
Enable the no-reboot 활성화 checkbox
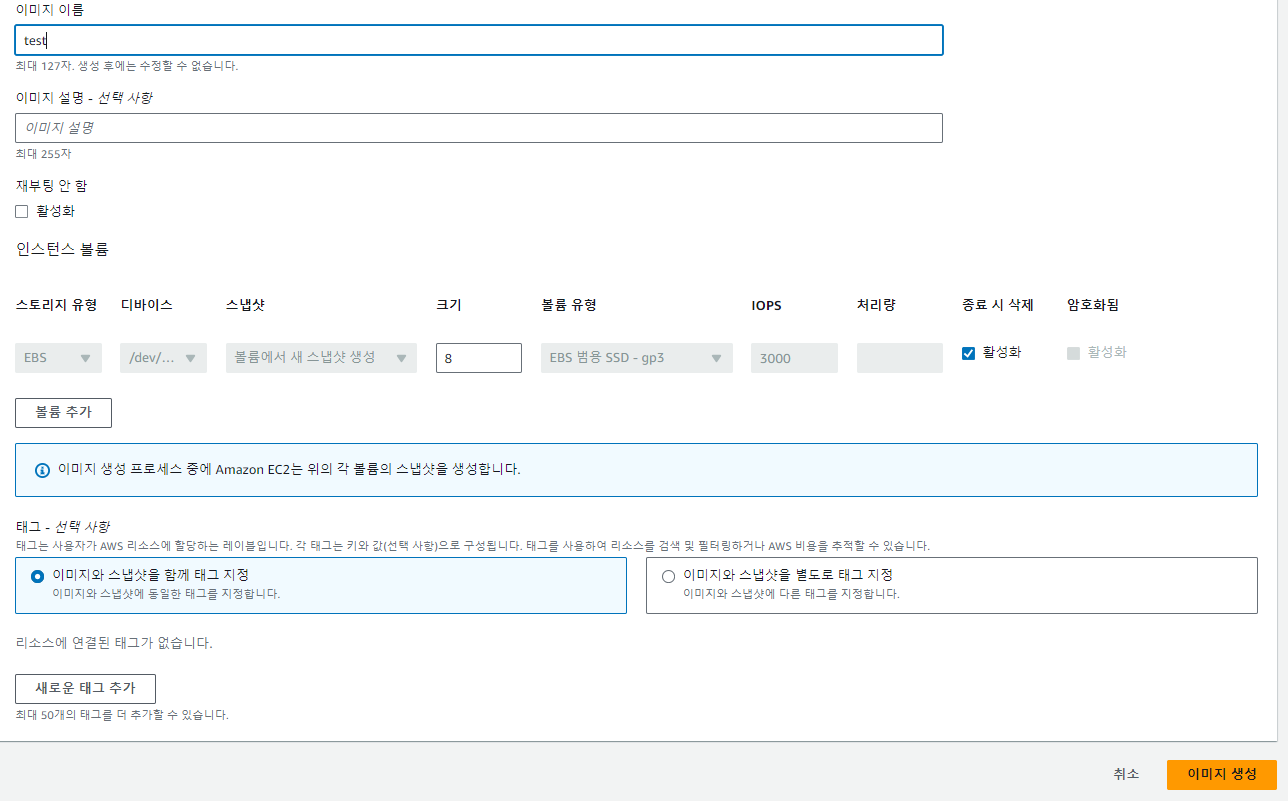pyautogui.click(x=22, y=211)
